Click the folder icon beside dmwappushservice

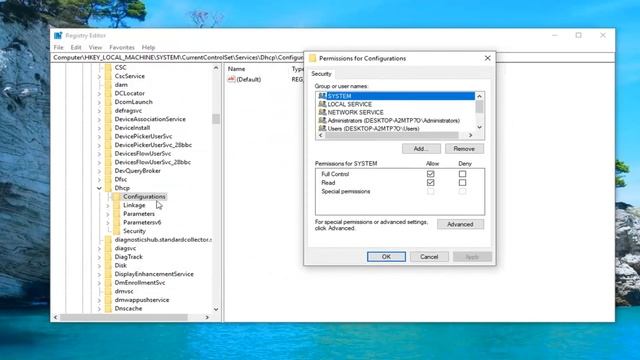tap(108, 300)
